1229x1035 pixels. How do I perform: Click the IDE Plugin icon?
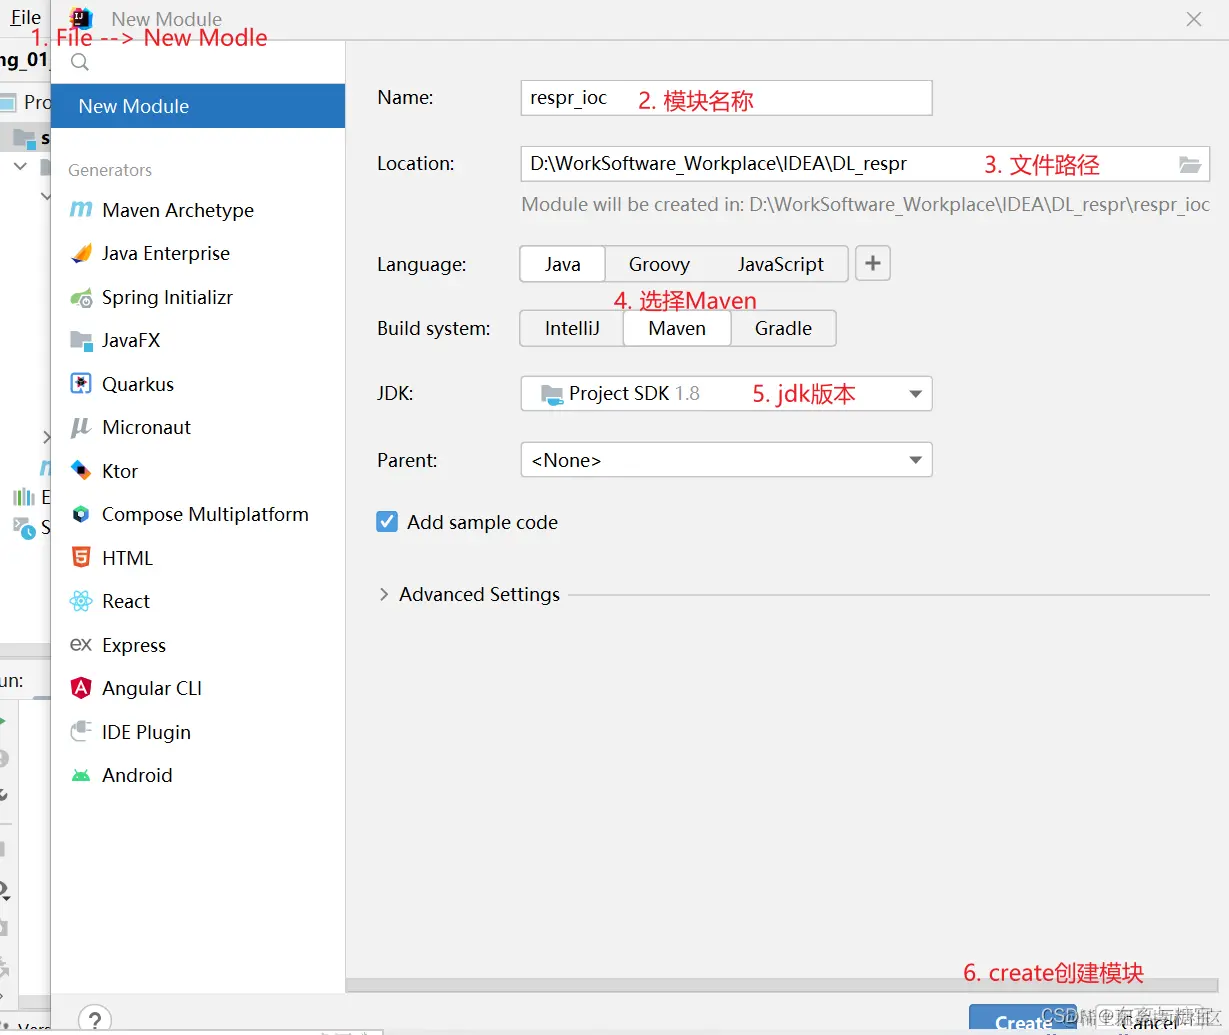click(81, 732)
